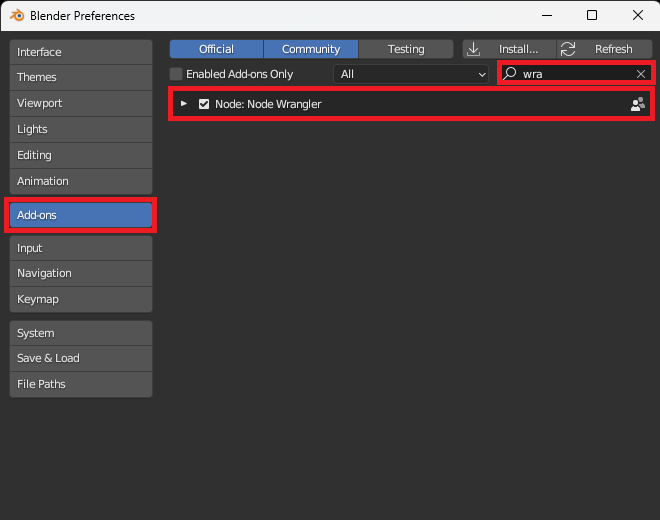This screenshot has width=660, height=520.
Task: Disable the Node Wrangler add-on checkbox
Action: (x=204, y=104)
